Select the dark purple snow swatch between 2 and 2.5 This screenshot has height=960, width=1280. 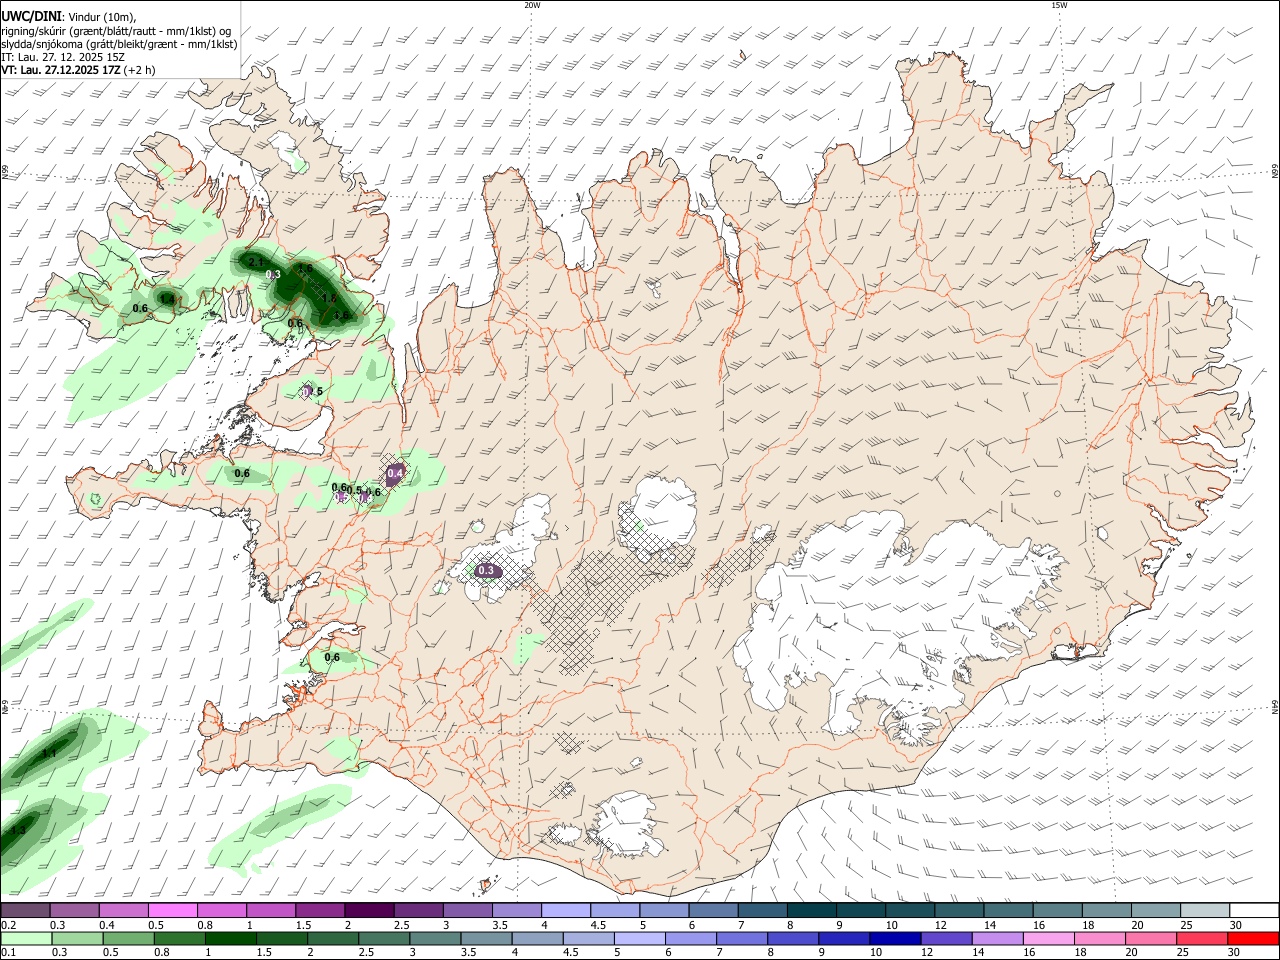pyautogui.click(x=369, y=911)
